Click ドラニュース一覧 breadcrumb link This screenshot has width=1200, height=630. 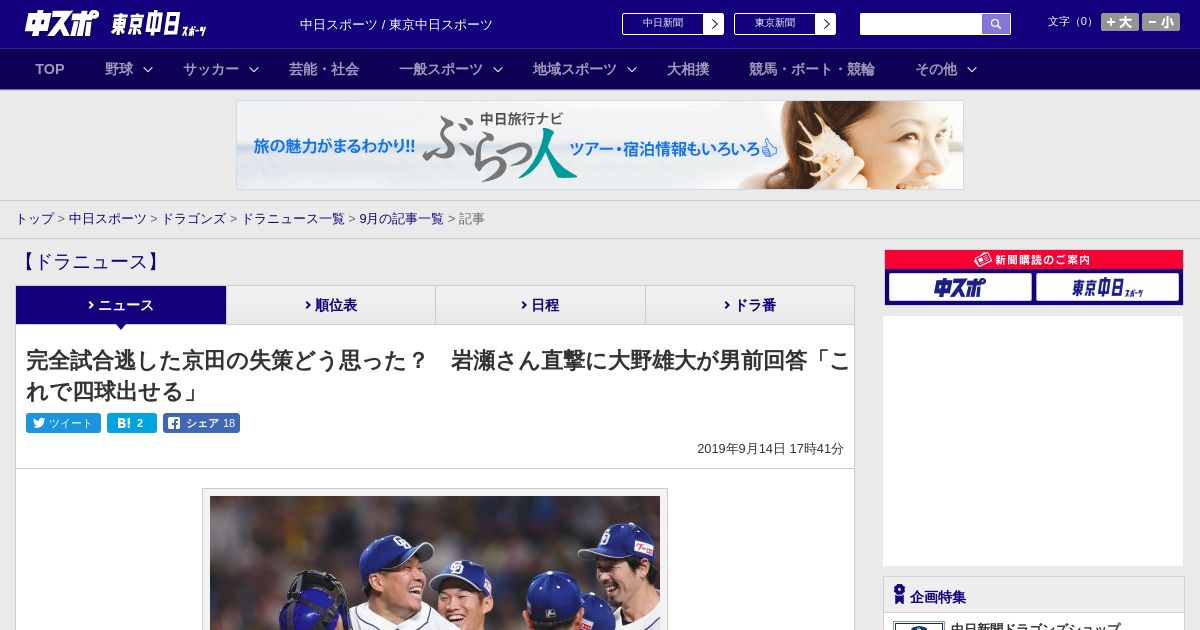(293, 219)
